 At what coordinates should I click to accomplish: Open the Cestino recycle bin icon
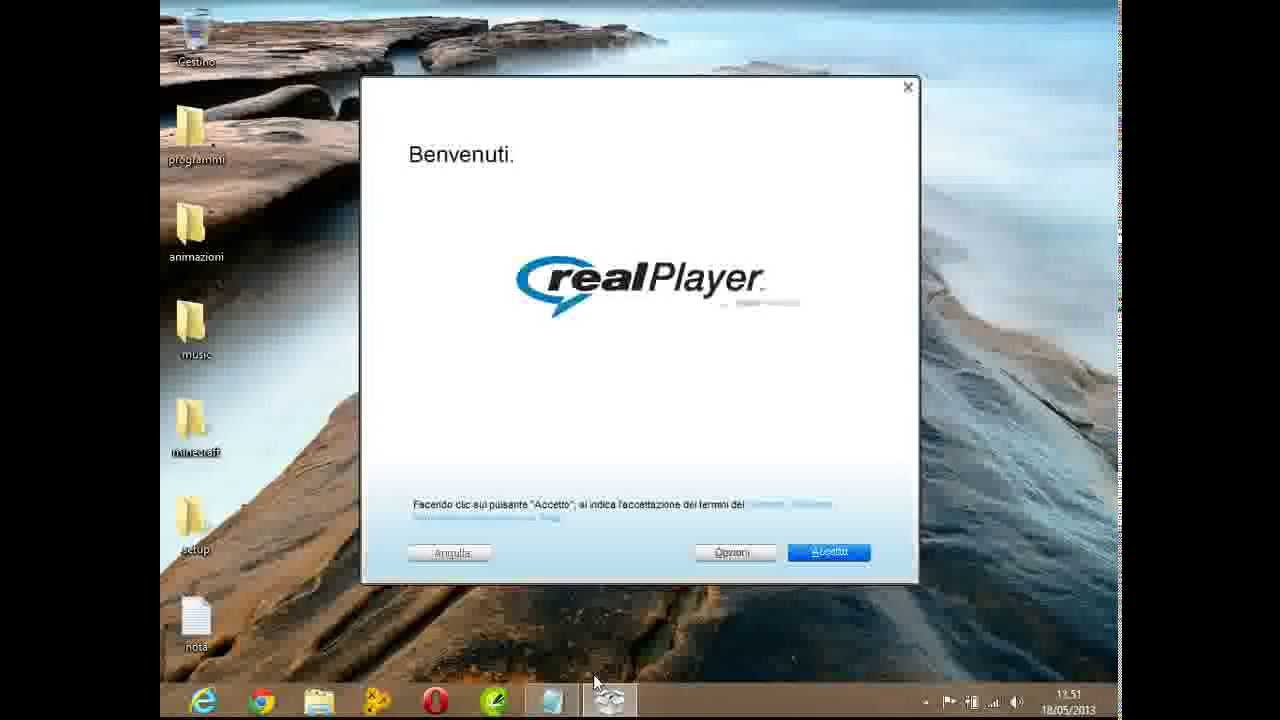pyautogui.click(x=196, y=38)
